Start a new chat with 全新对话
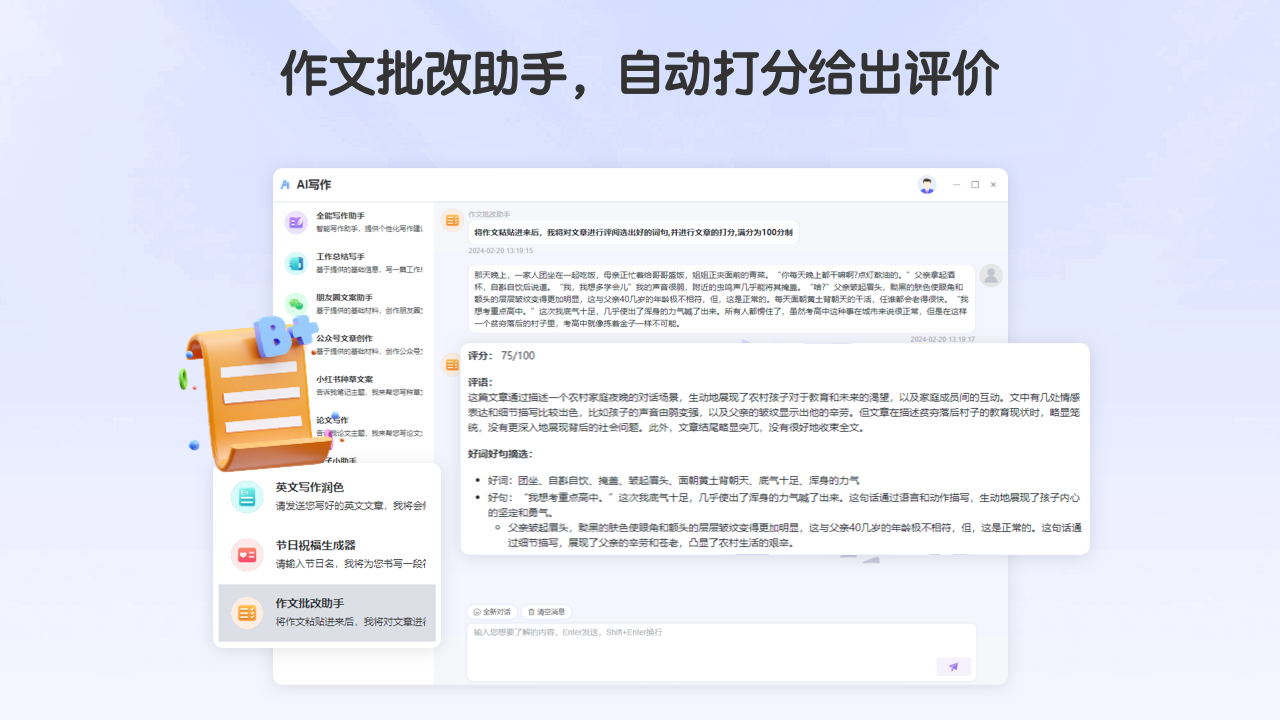This screenshot has height=720, width=1280. [493, 610]
